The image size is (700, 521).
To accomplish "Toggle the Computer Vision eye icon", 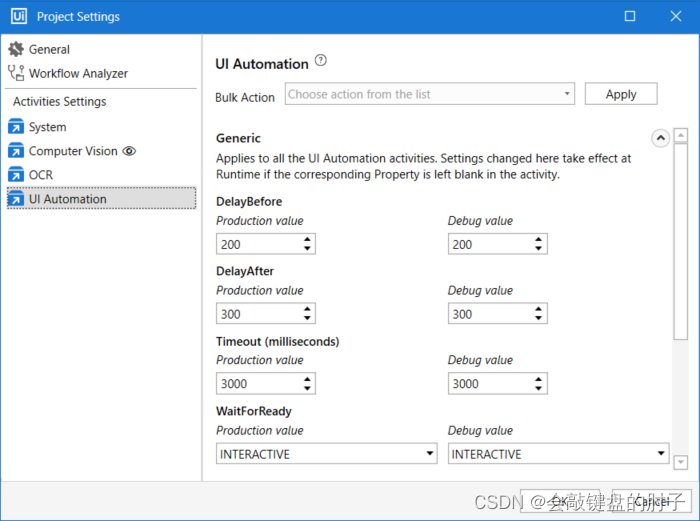I will coord(129,151).
